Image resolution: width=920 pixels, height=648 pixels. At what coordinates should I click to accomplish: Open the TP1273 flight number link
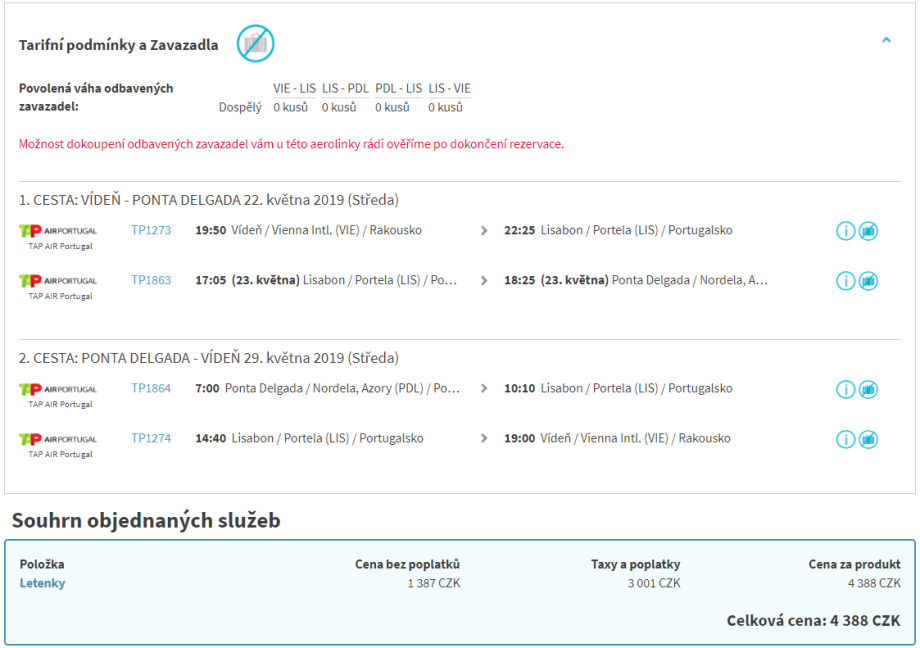[151, 230]
